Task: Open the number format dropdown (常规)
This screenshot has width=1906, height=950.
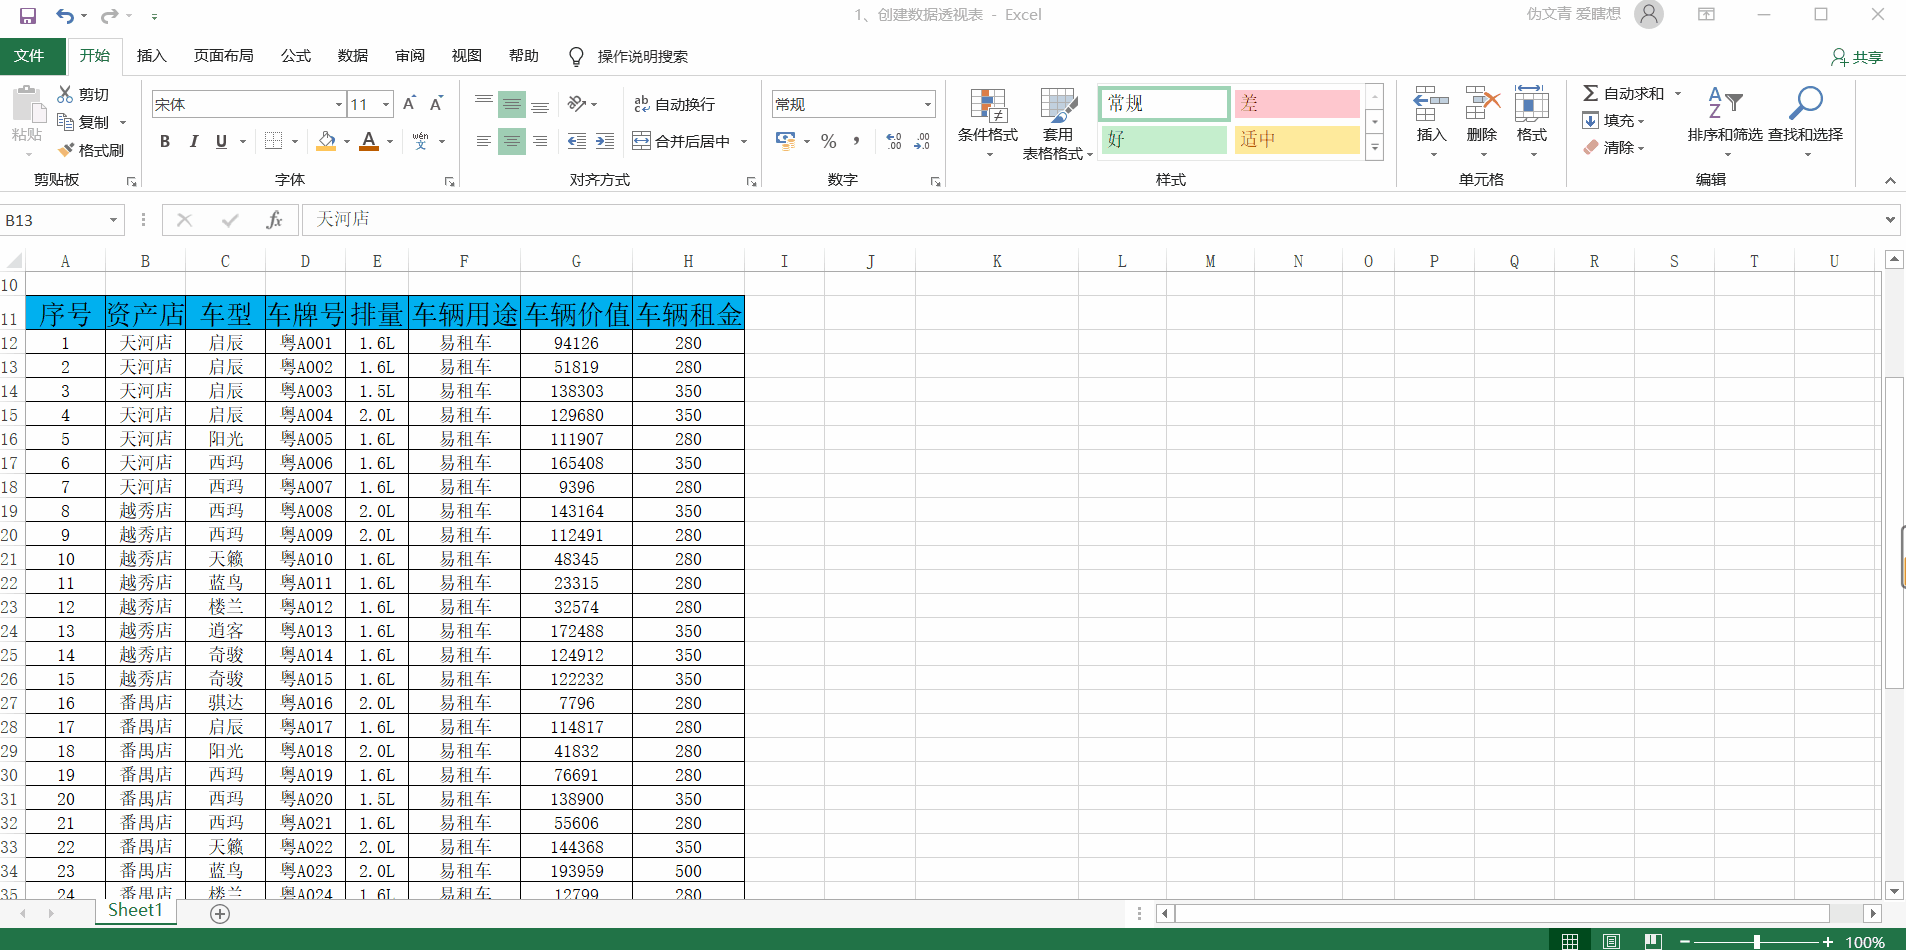Action: pos(928,104)
